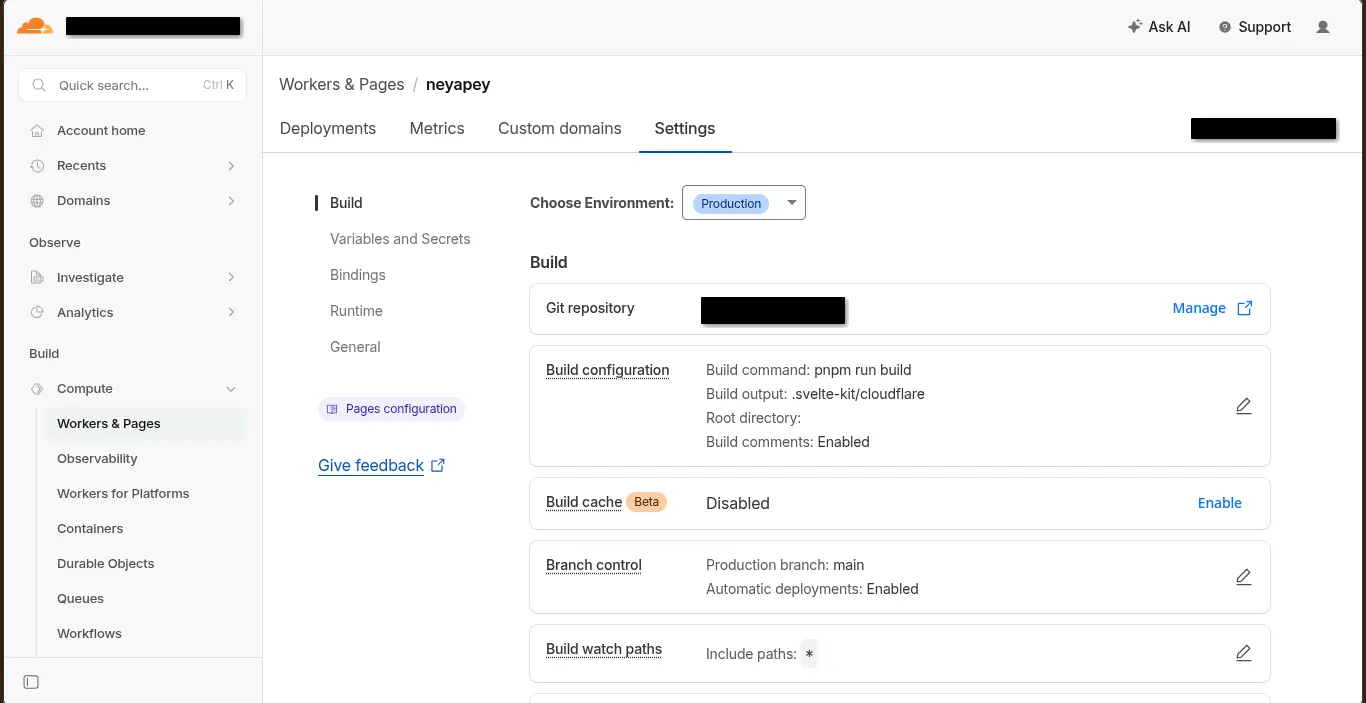Click the Quick search magnifier icon
This screenshot has width=1366, height=703.
39,85
